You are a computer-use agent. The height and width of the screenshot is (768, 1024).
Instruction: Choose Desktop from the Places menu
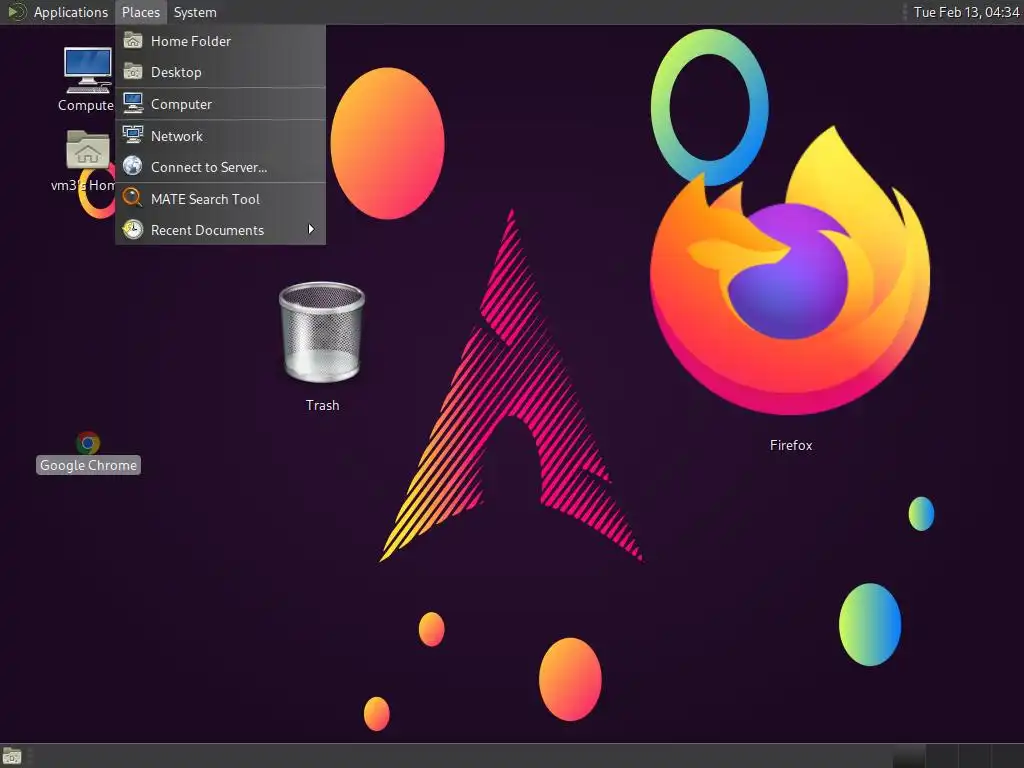tap(221, 72)
